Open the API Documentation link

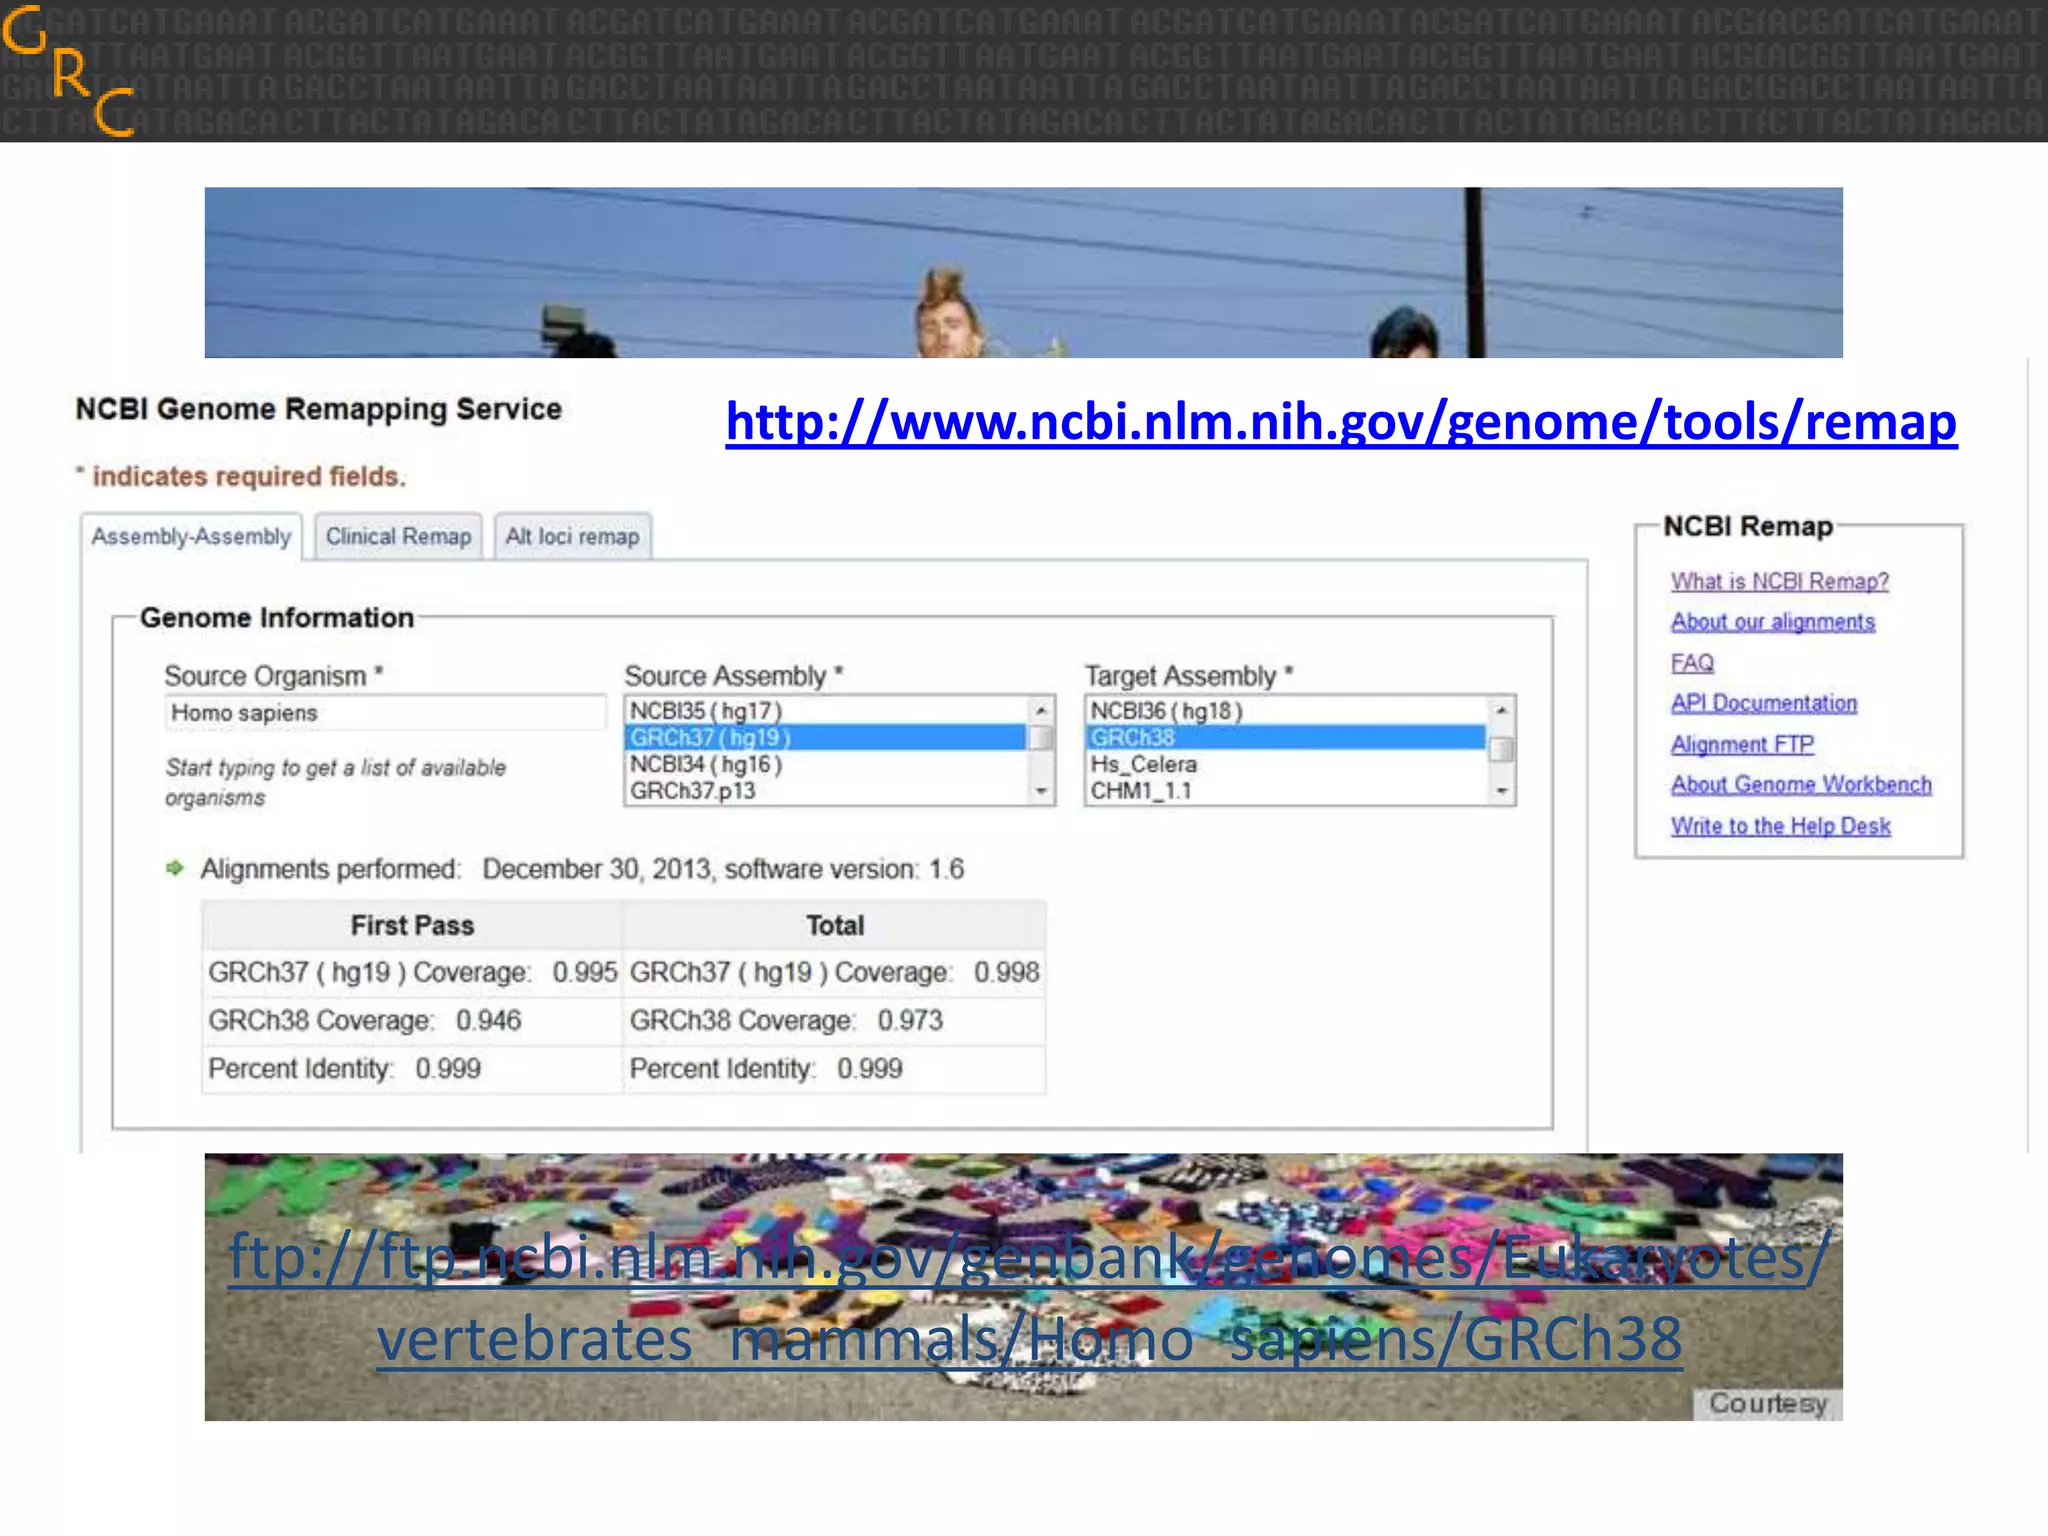1764,703
